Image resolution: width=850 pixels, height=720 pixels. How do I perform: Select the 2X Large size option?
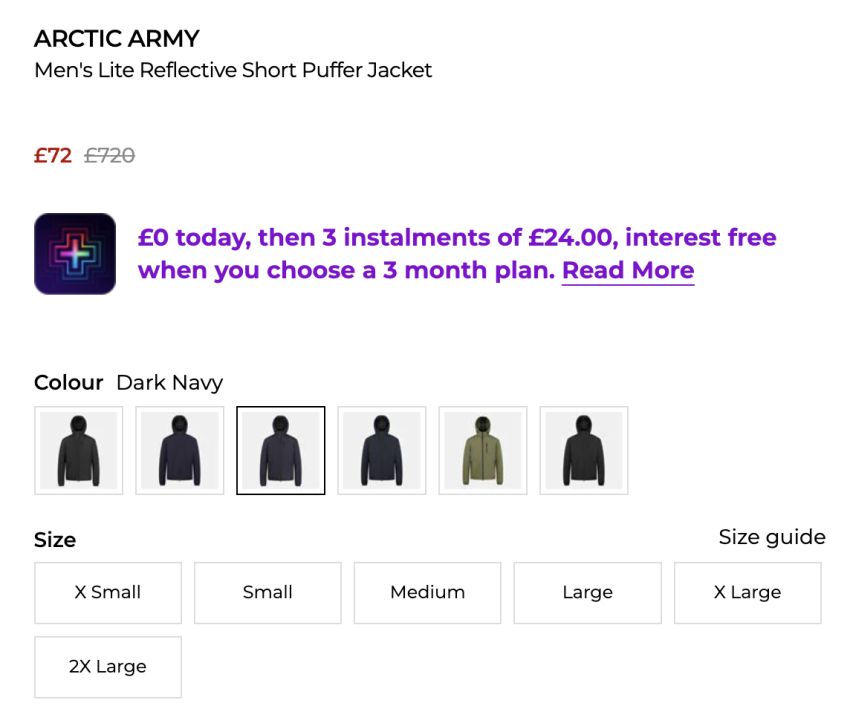point(108,667)
